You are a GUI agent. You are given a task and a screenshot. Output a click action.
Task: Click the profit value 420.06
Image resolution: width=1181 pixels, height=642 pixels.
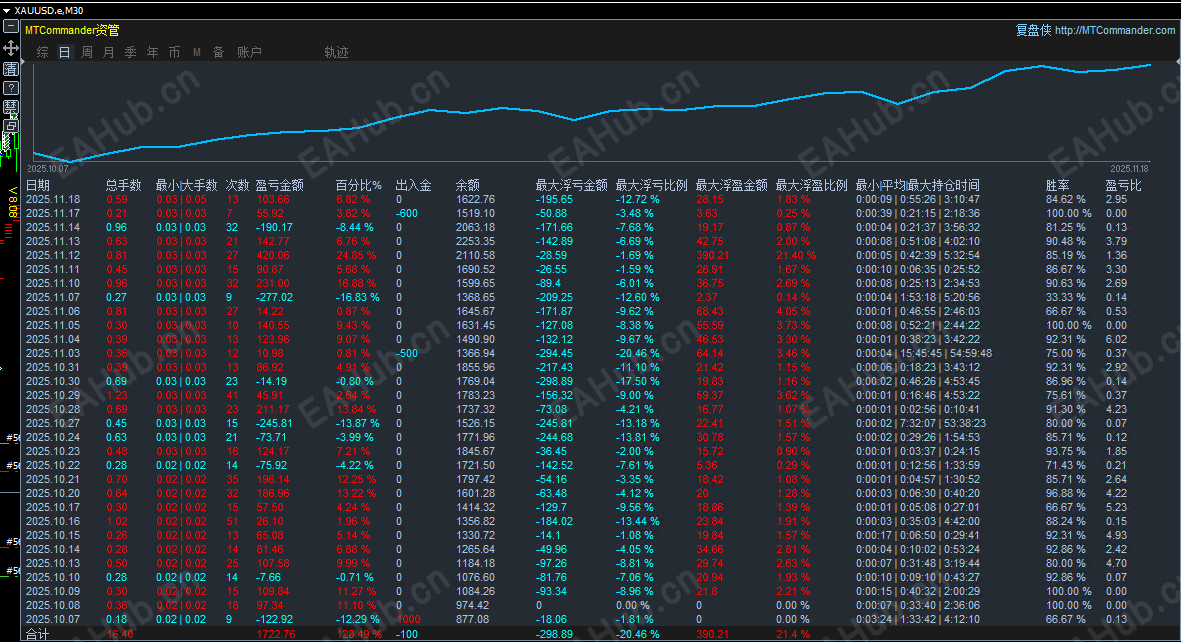pos(273,255)
